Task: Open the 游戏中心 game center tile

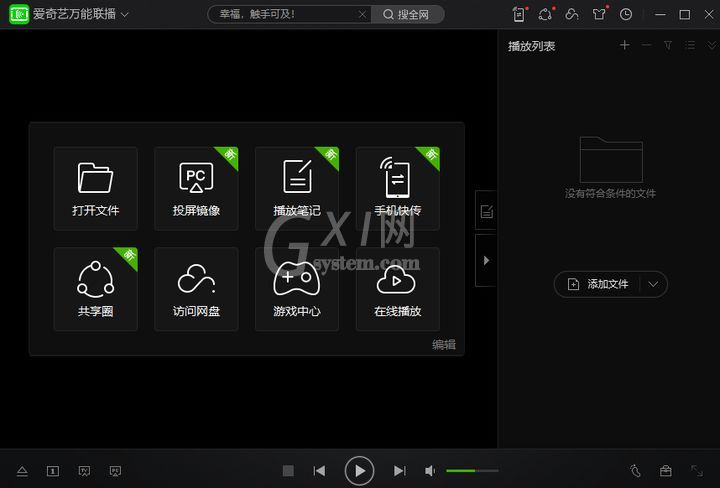Action: [x=297, y=289]
